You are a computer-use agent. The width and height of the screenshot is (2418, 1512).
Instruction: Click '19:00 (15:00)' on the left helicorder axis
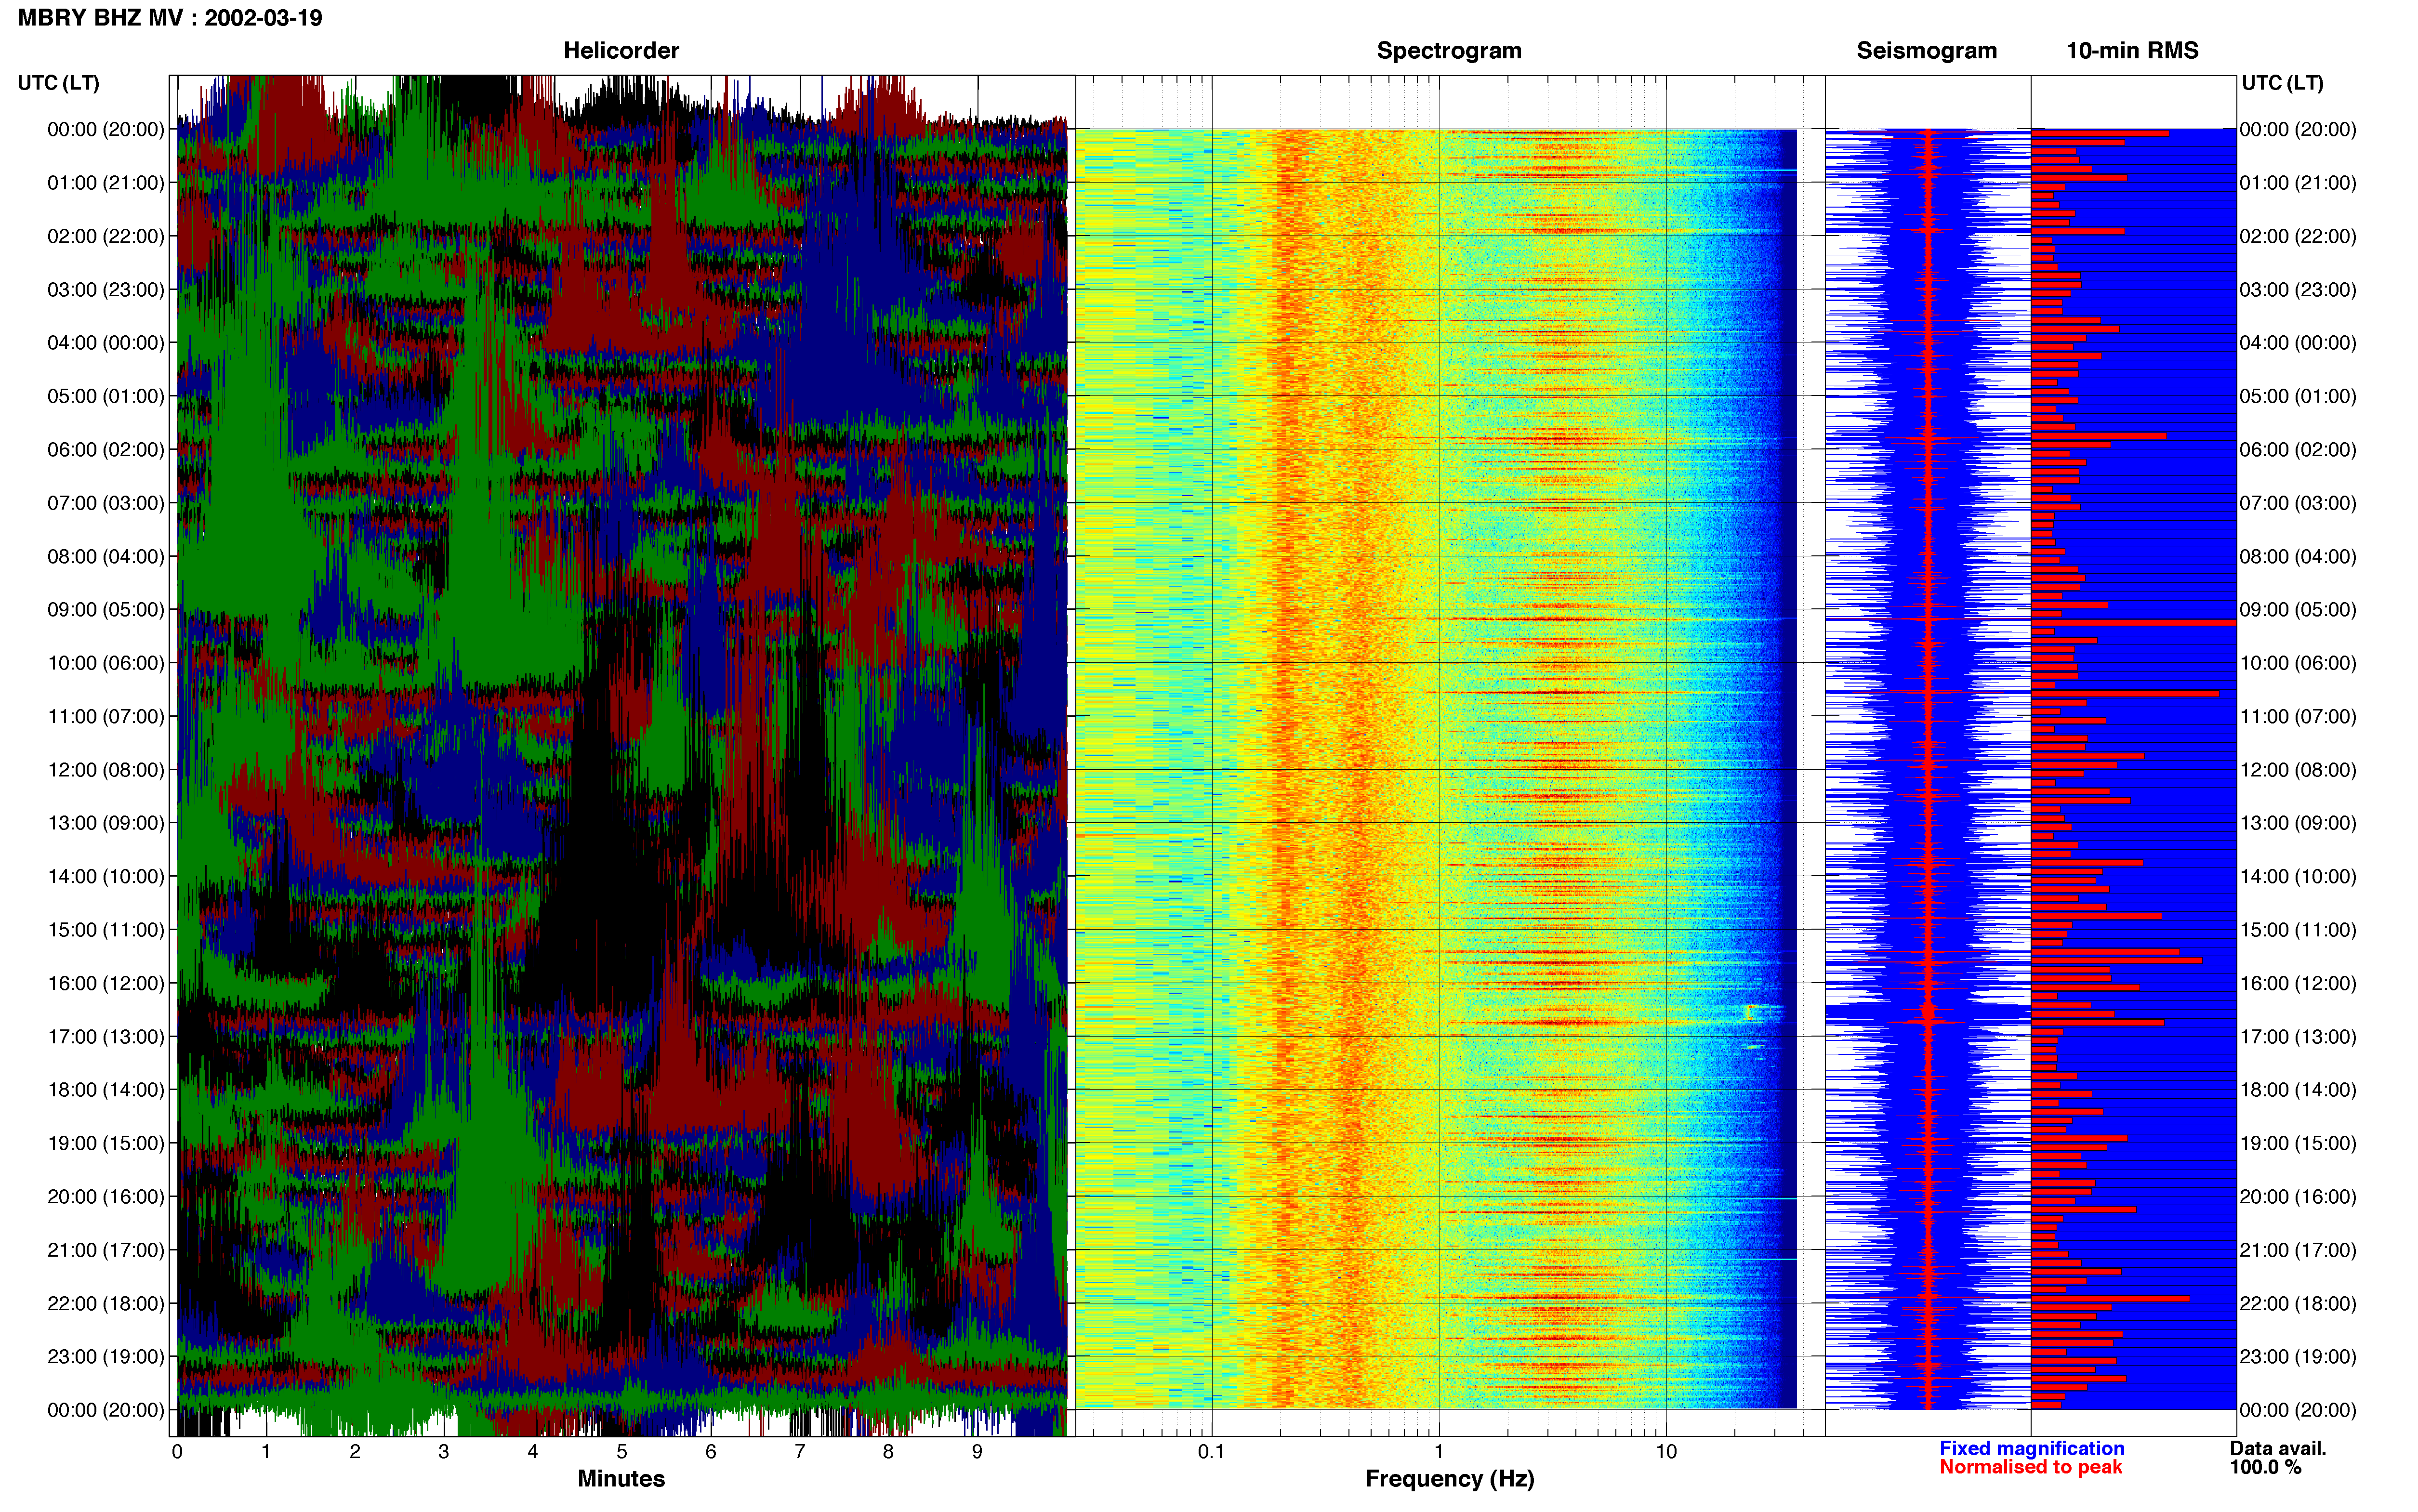(106, 1143)
